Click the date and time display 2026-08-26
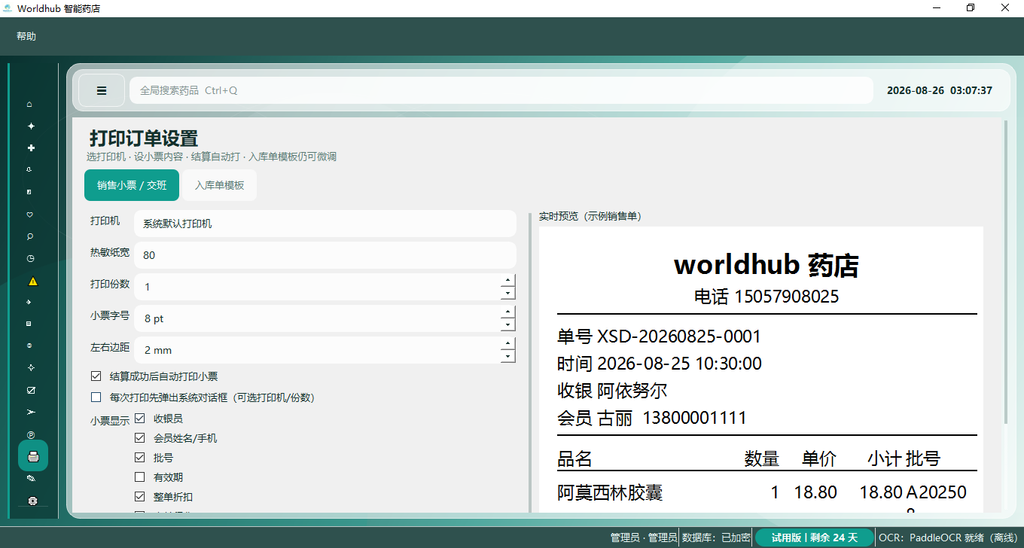Image resolution: width=1024 pixels, height=548 pixels. pos(939,90)
